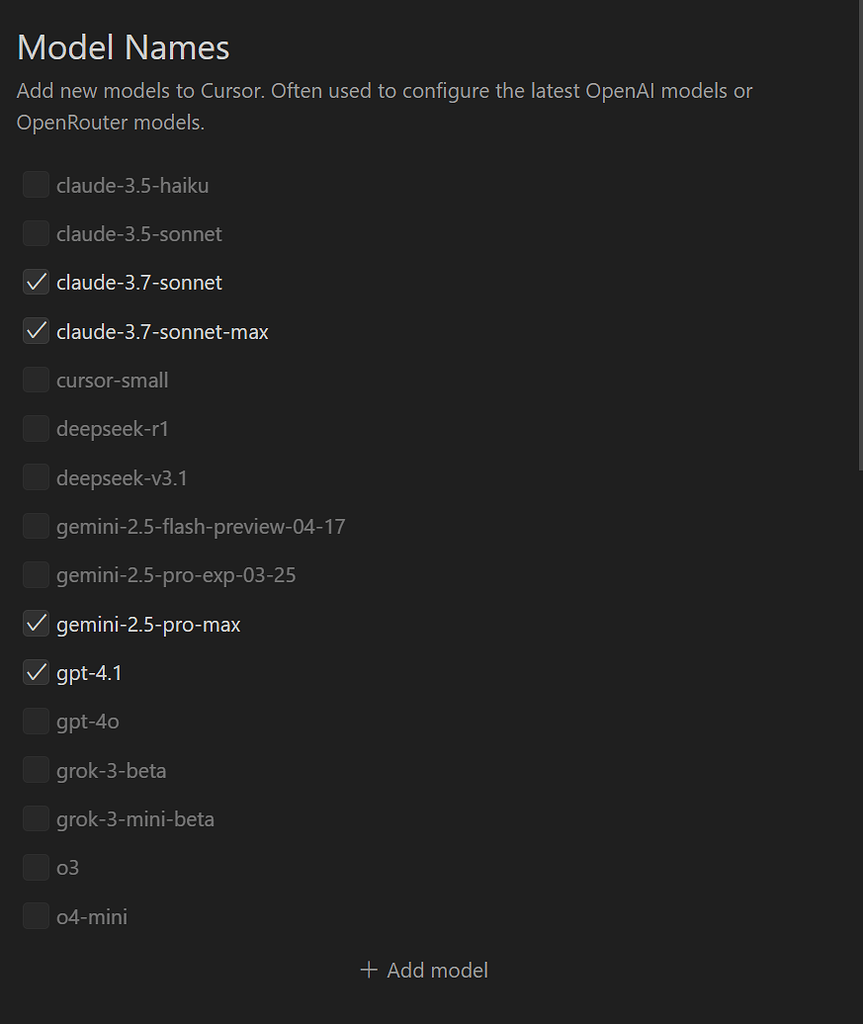Click the plus icon beside Add model
The image size is (863, 1024).
click(370, 969)
